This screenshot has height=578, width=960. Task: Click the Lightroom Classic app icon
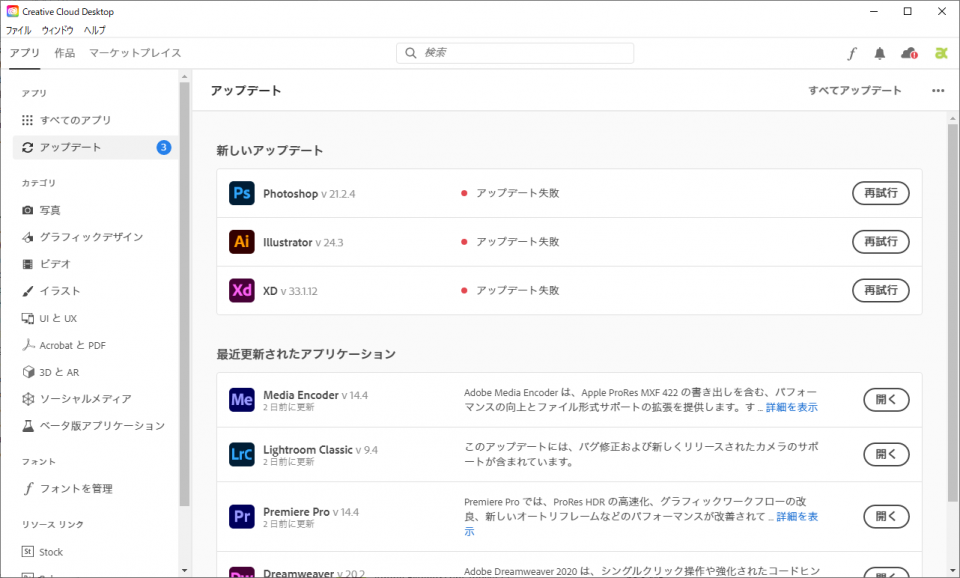click(241, 454)
